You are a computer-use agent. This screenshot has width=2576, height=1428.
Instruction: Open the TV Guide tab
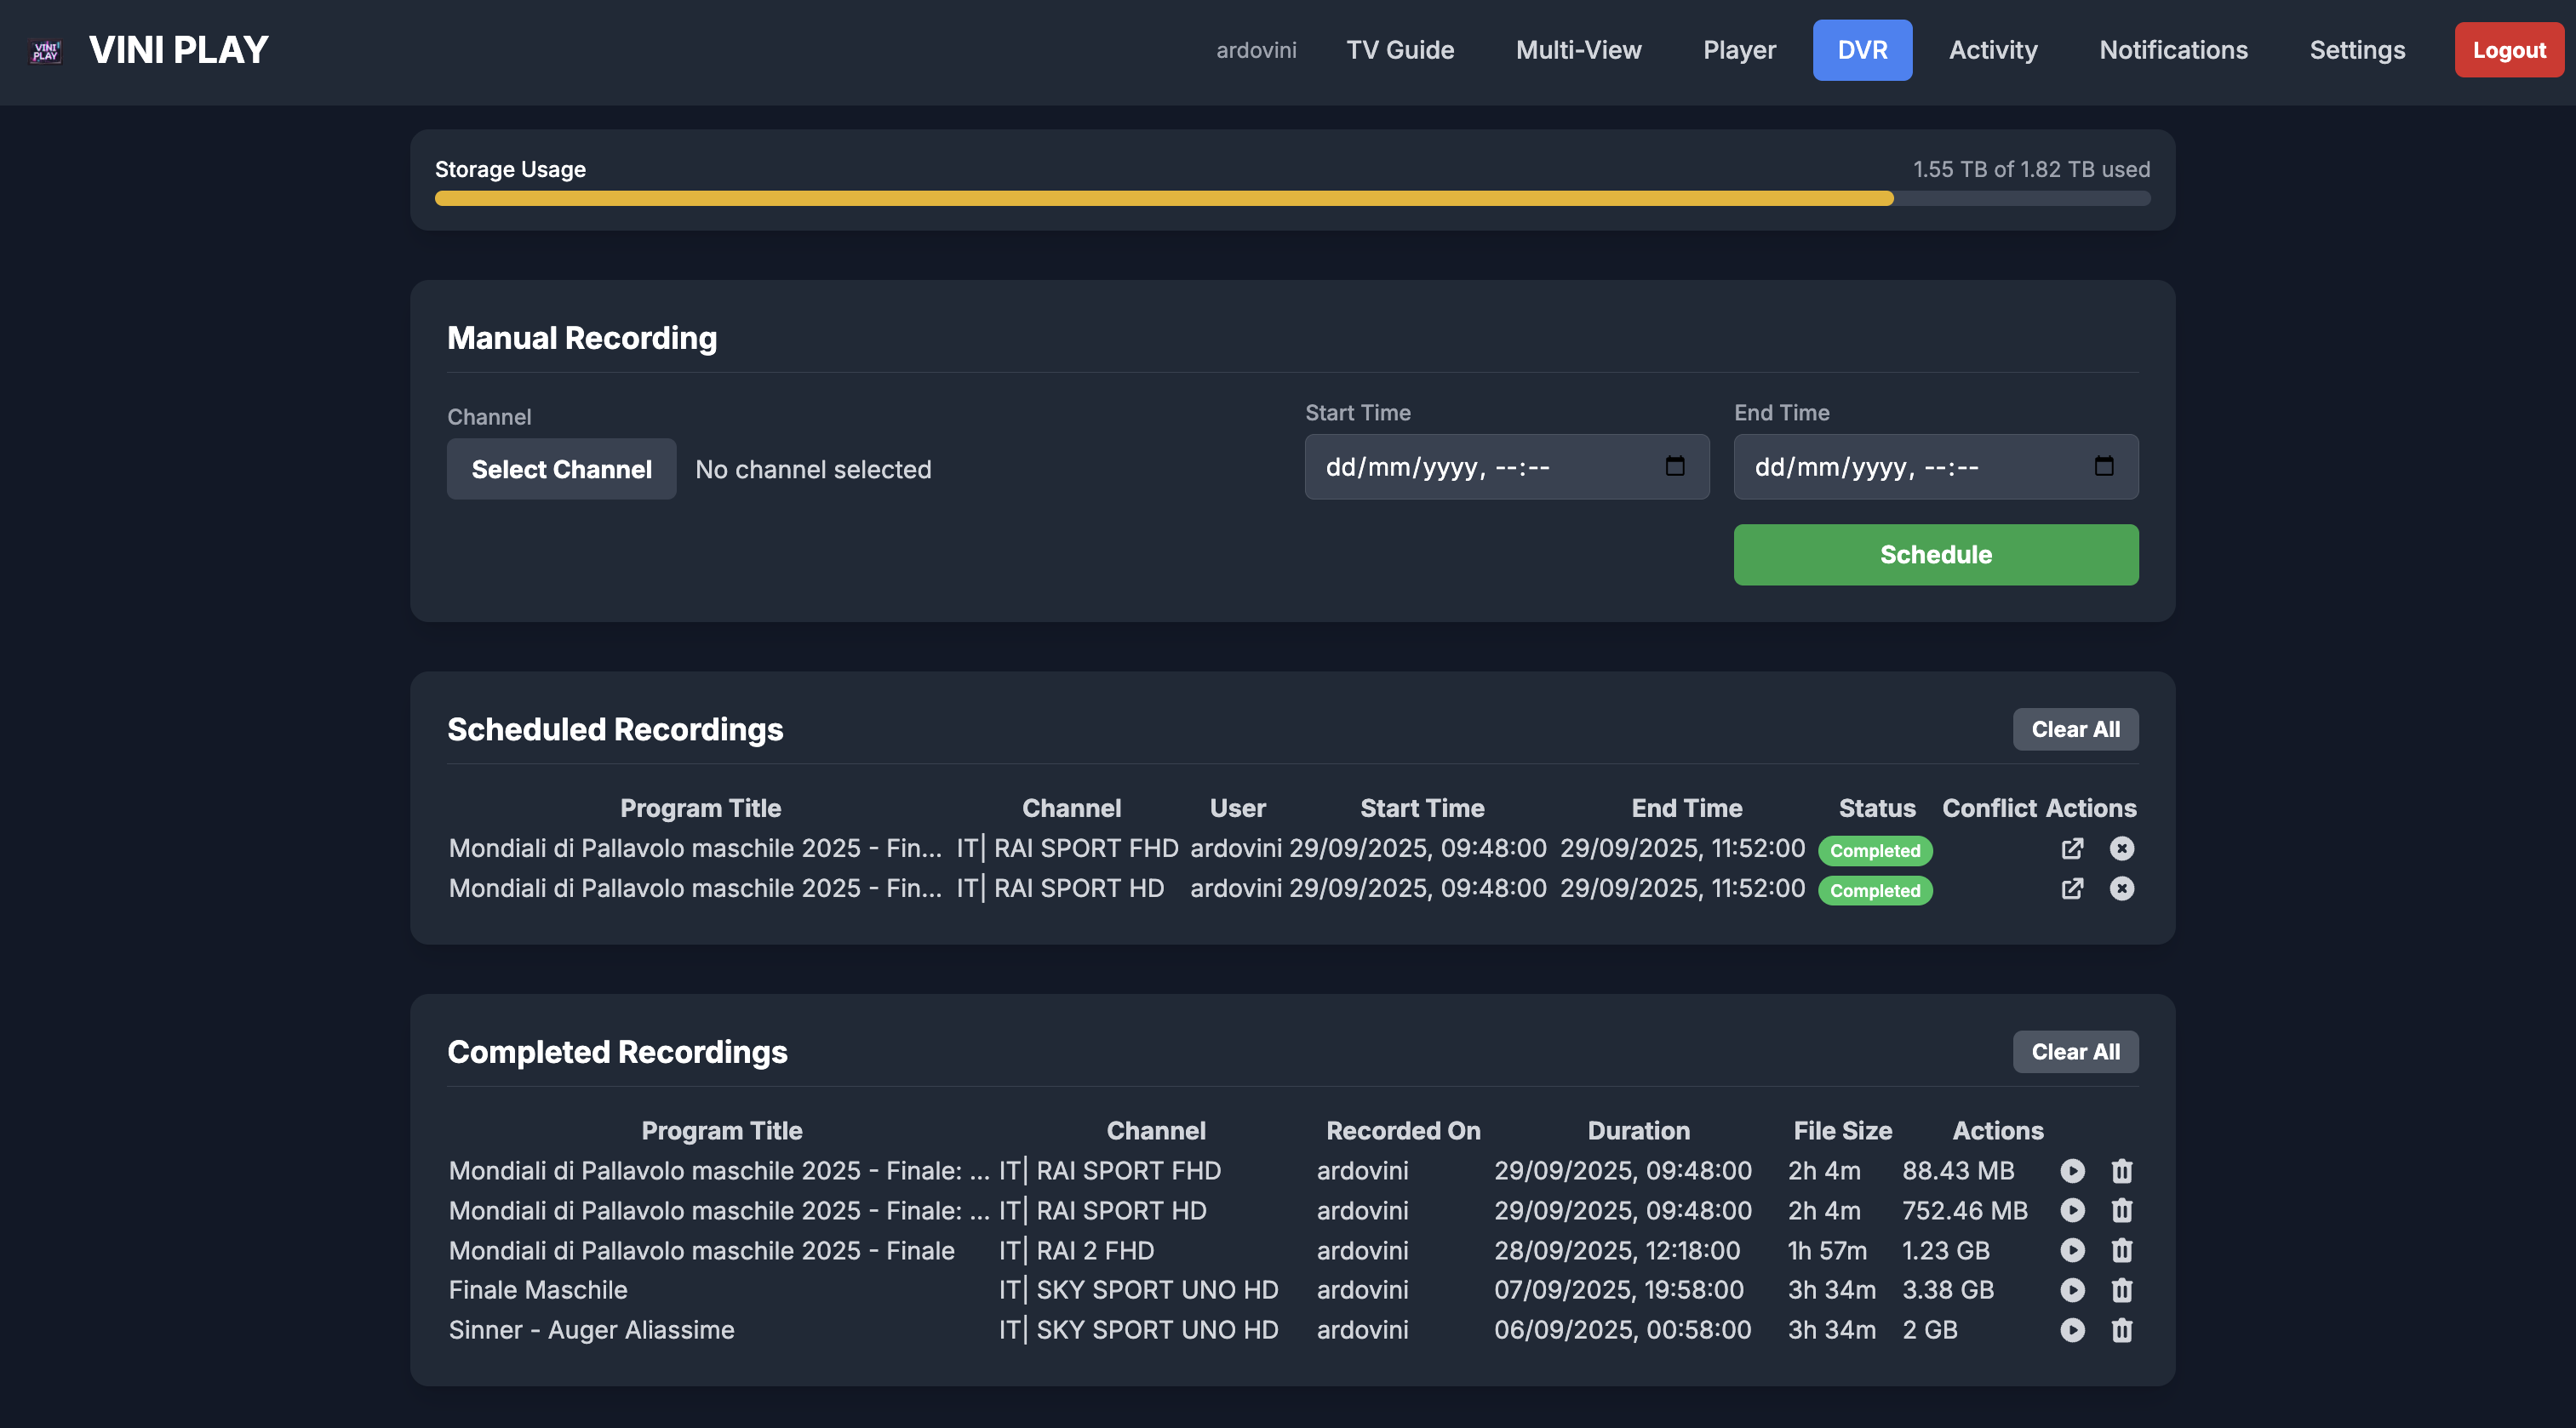click(1399, 50)
